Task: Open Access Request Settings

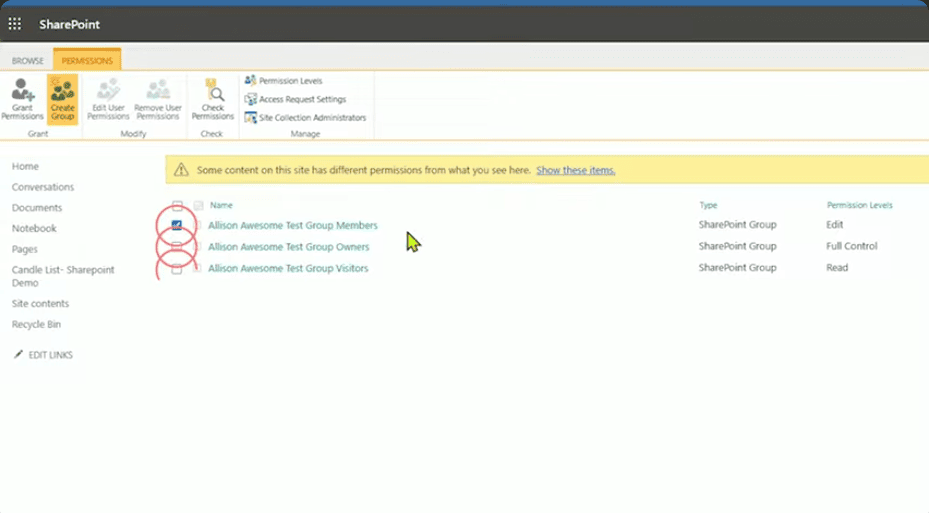Action: (x=296, y=99)
